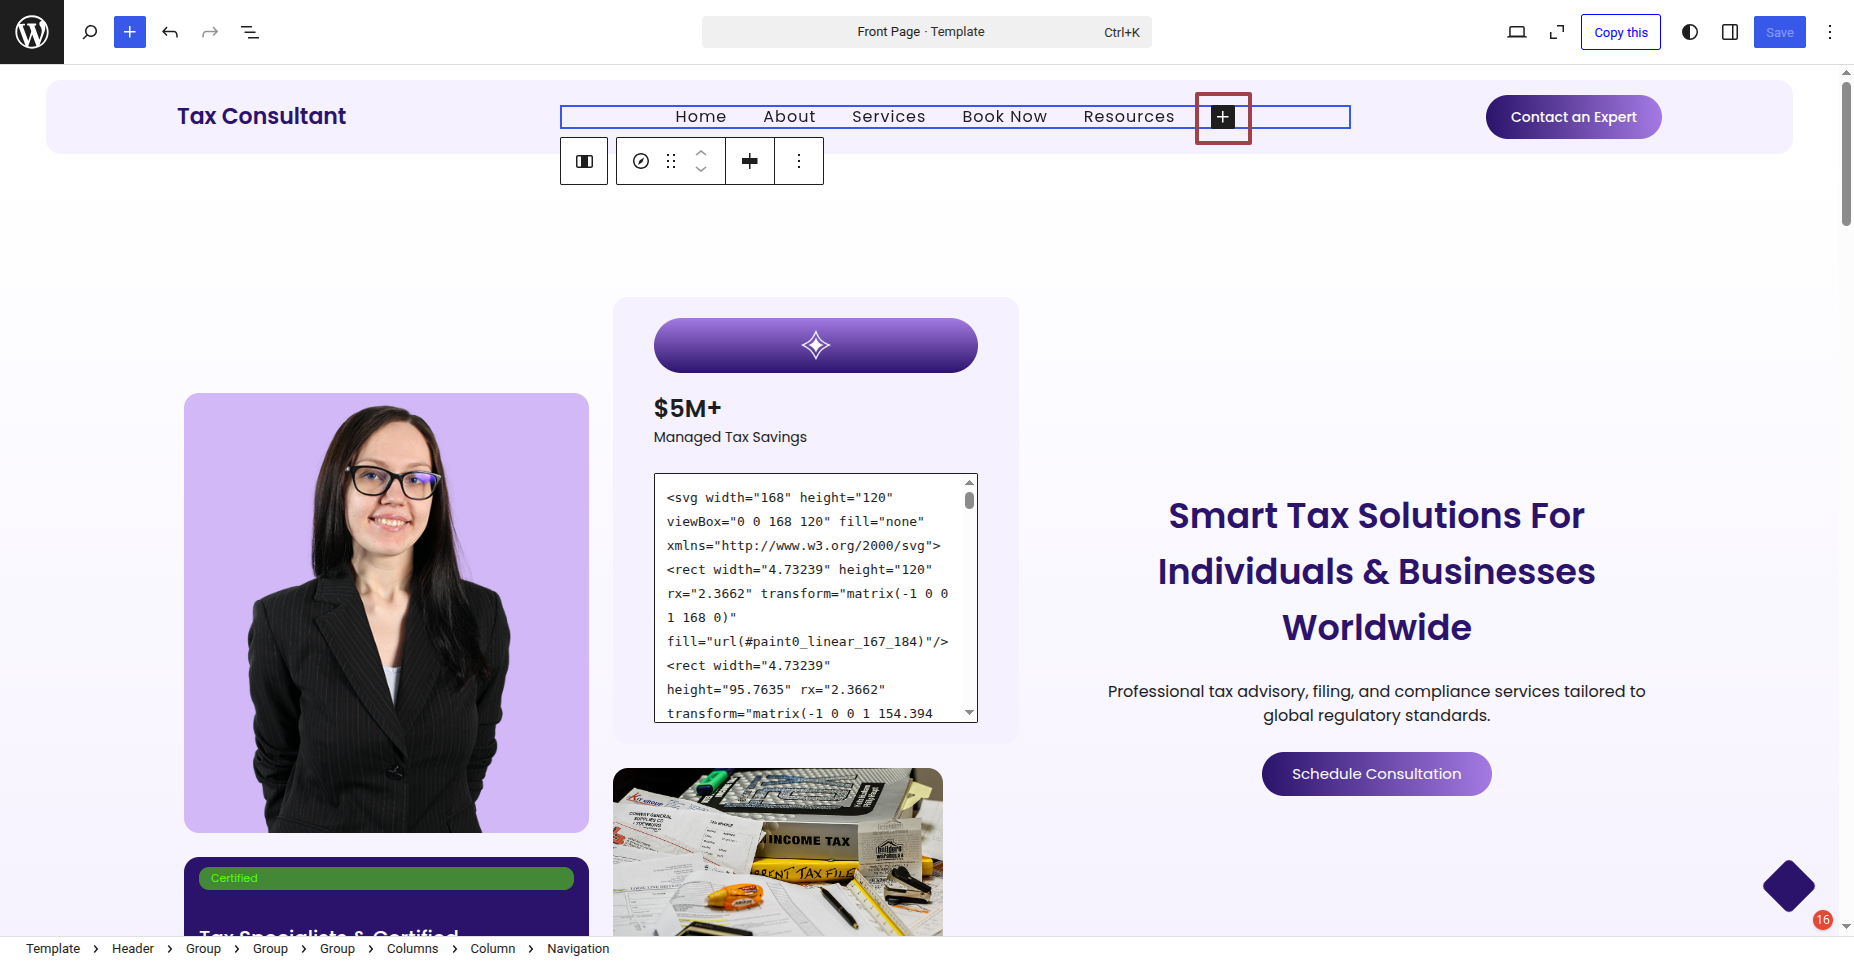
Task: Open the Document Overview list view
Action: 250,32
